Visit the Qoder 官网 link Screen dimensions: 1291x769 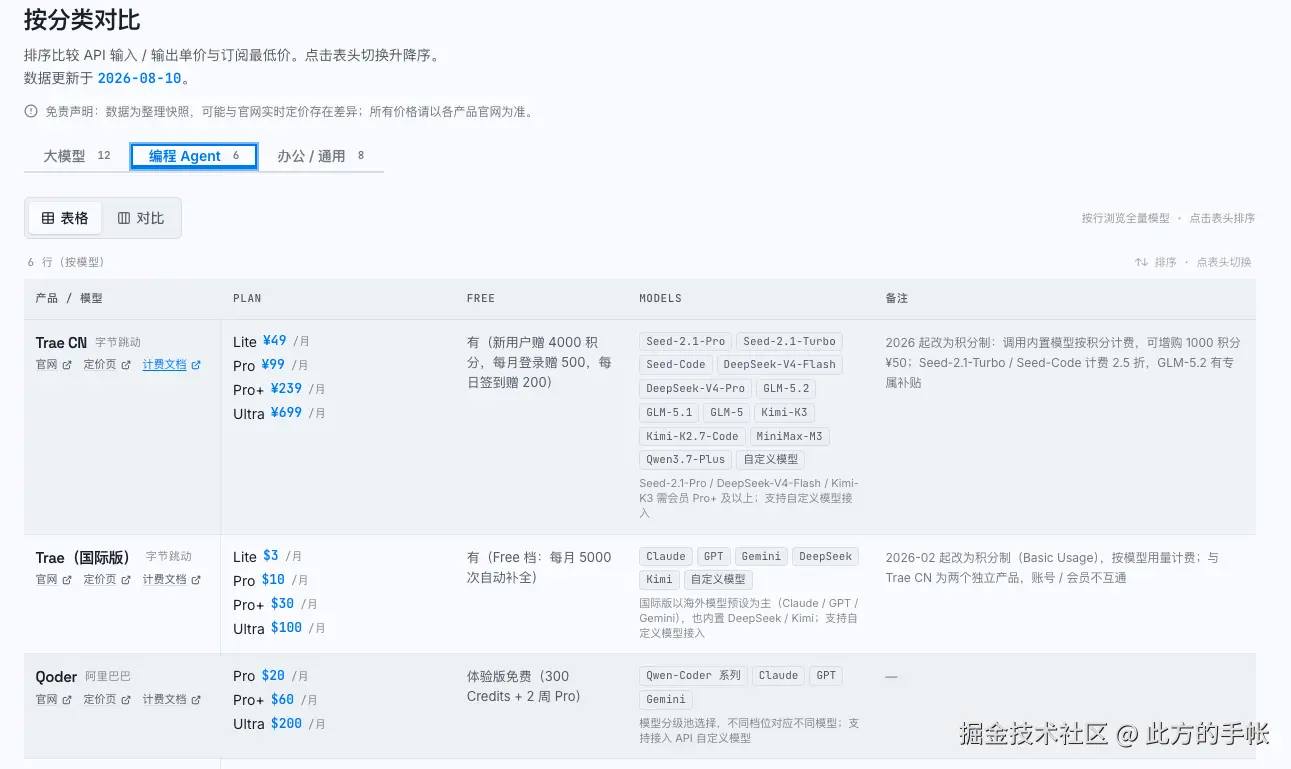pyautogui.click(x=53, y=700)
